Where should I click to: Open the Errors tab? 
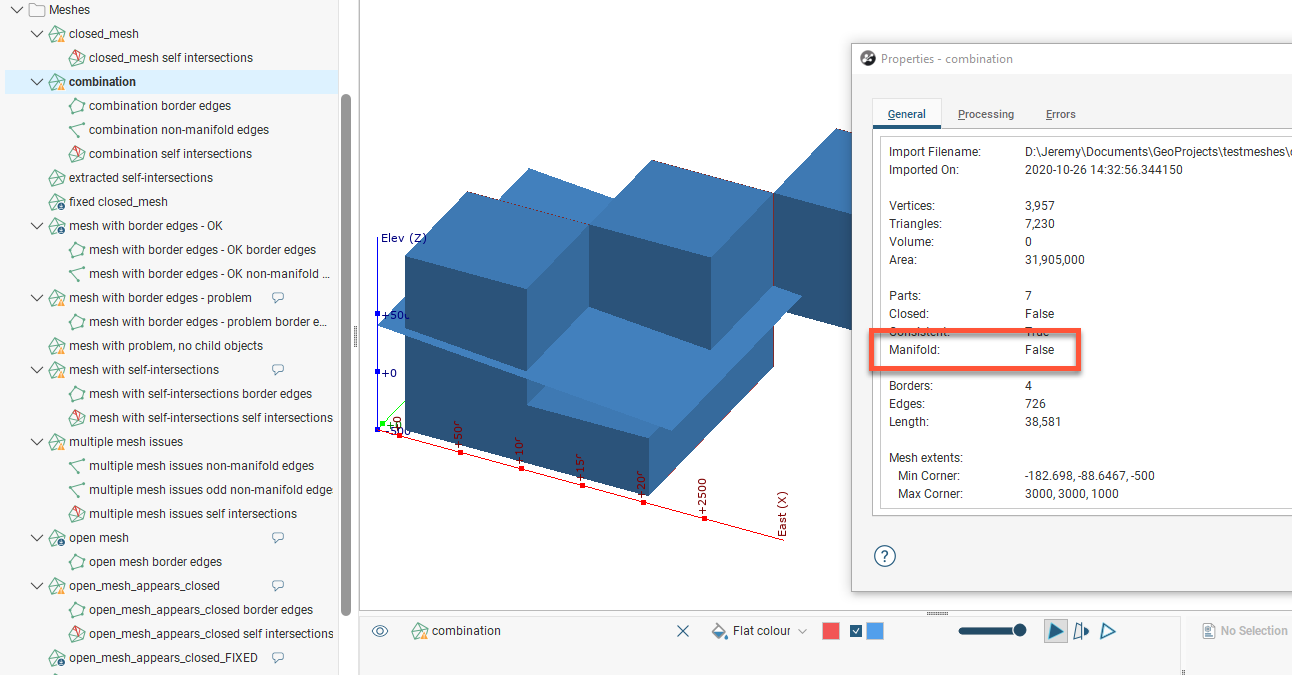pyautogui.click(x=1060, y=114)
